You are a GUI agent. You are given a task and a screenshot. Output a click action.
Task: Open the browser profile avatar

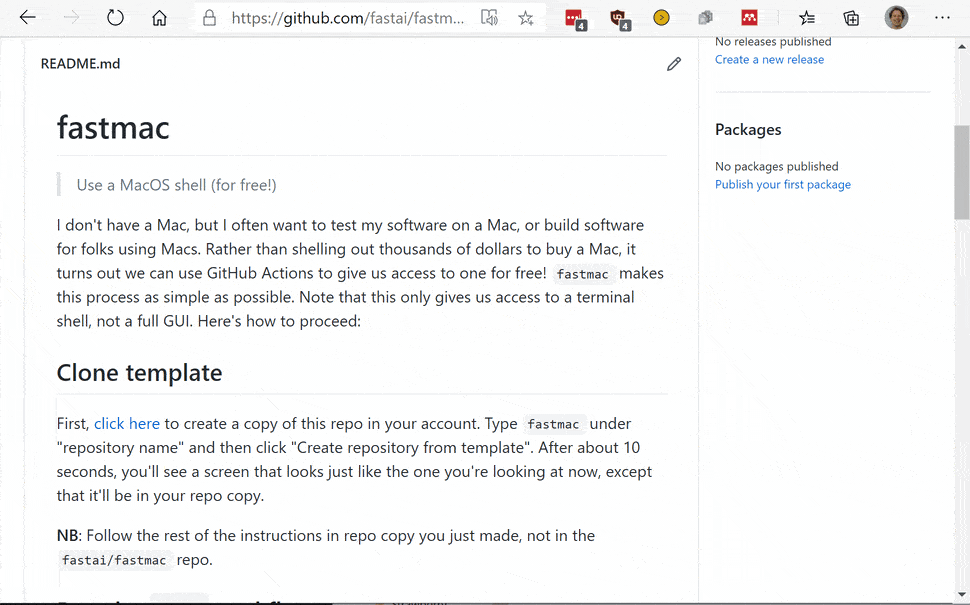[896, 18]
